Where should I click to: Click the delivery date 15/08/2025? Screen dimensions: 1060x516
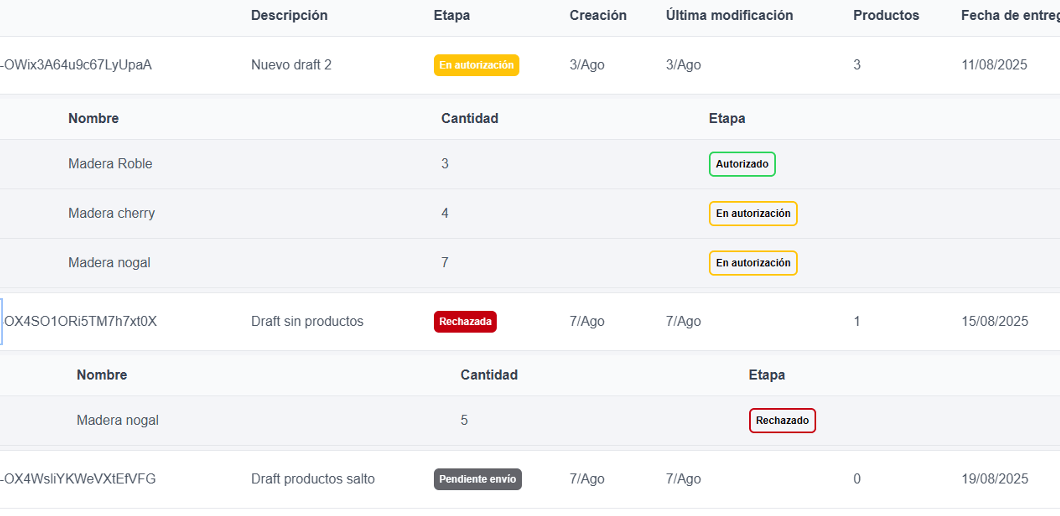click(994, 322)
